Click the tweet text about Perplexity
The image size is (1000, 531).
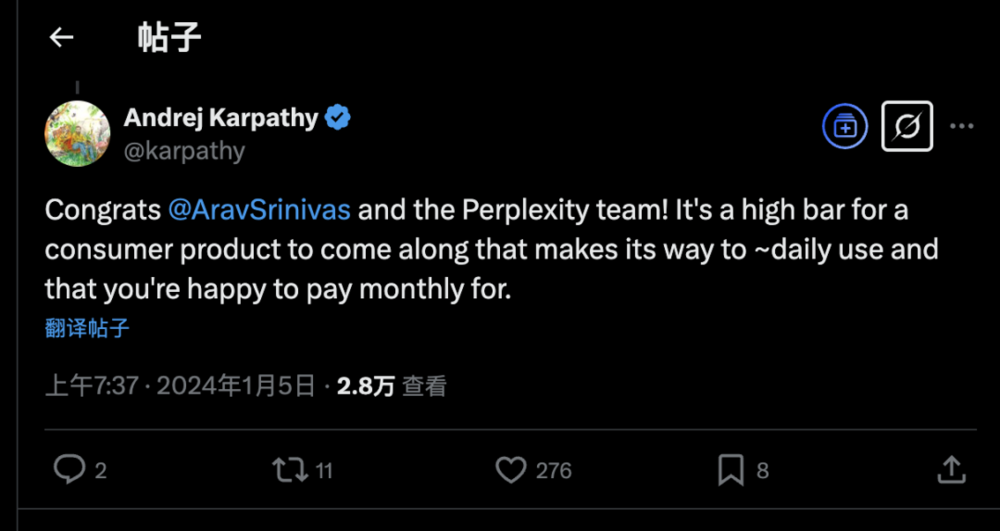tap(490, 250)
